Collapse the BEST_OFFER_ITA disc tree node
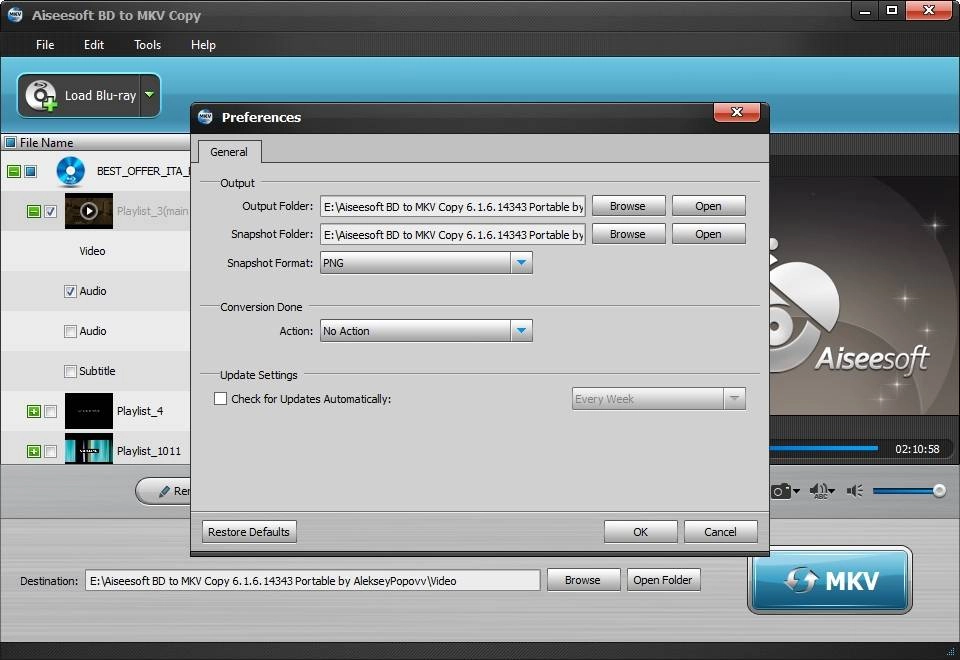Screen dimensions: 960x660 (x=13, y=171)
